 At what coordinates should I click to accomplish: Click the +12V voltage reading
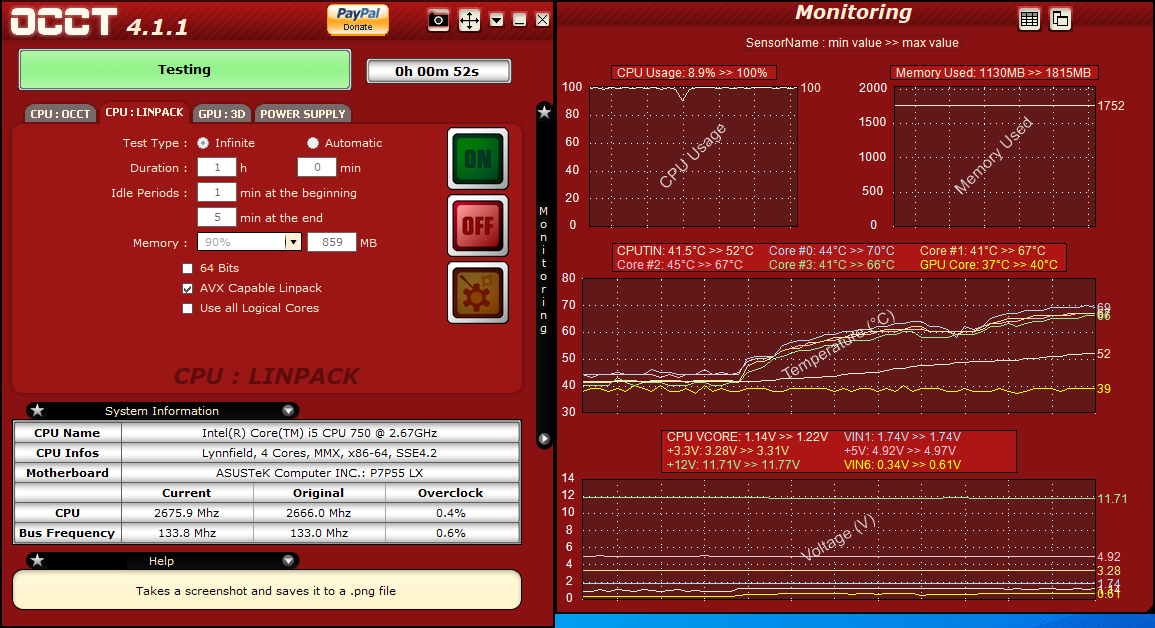(x=732, y=465)
